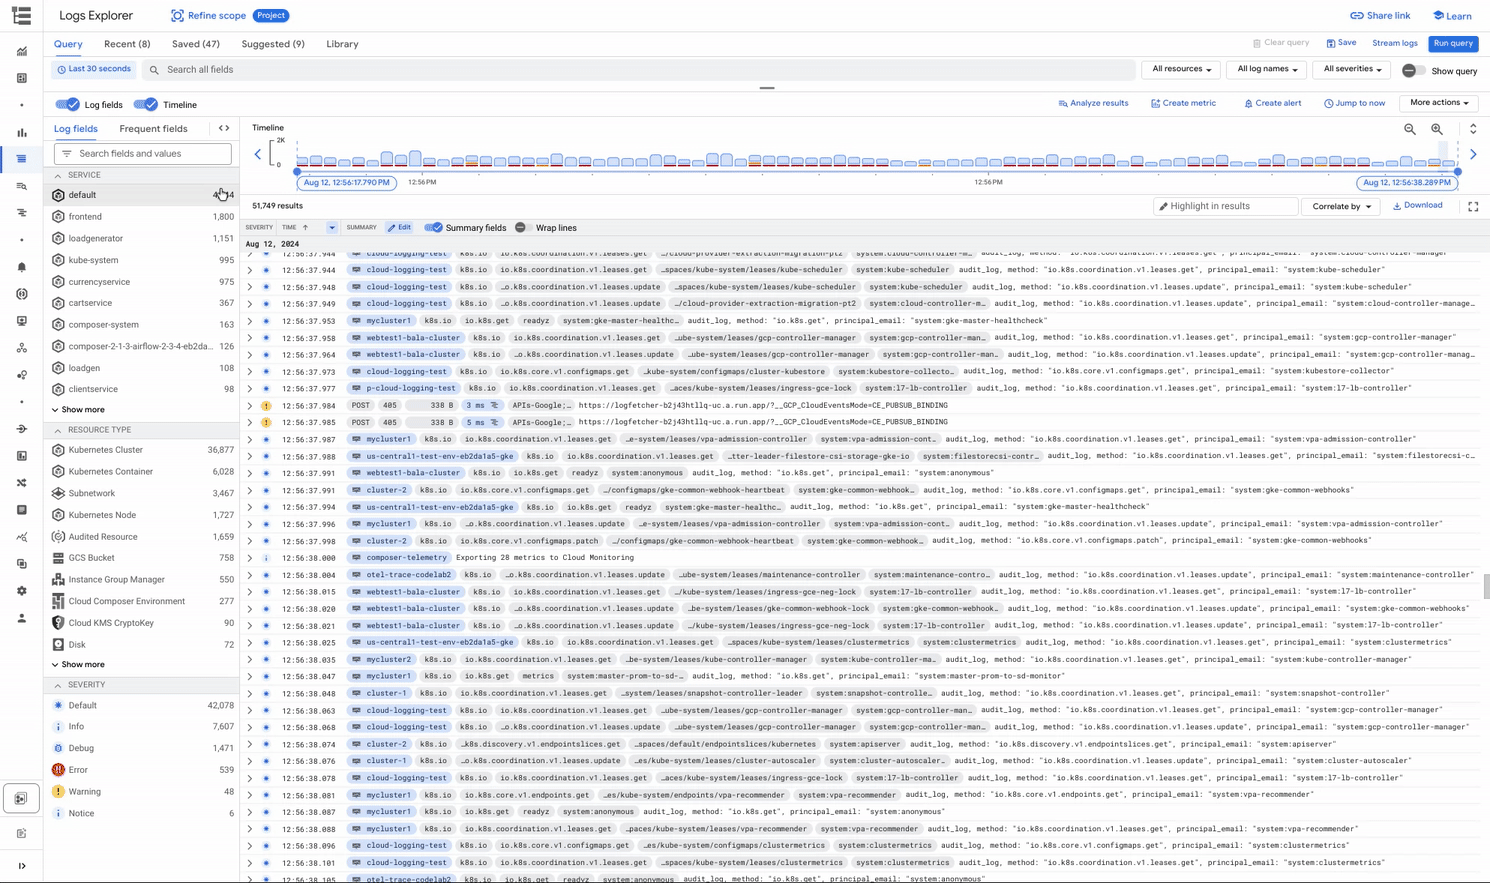Switch to the Query tab
Image resolution: width=1490 pixels, height=883 pixels.
[68, 44]
